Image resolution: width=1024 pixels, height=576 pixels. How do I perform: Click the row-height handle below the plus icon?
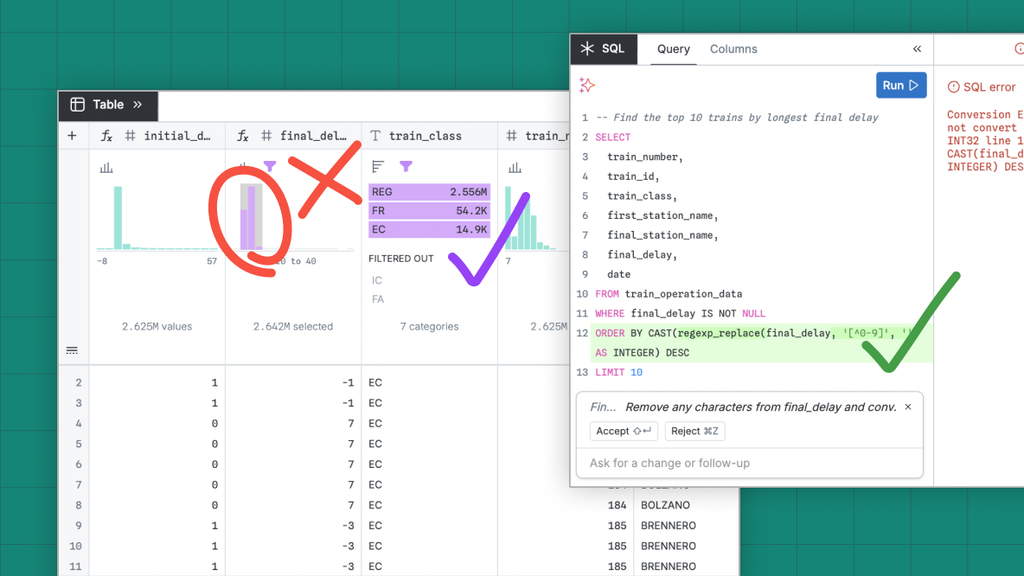click(72, 350)
